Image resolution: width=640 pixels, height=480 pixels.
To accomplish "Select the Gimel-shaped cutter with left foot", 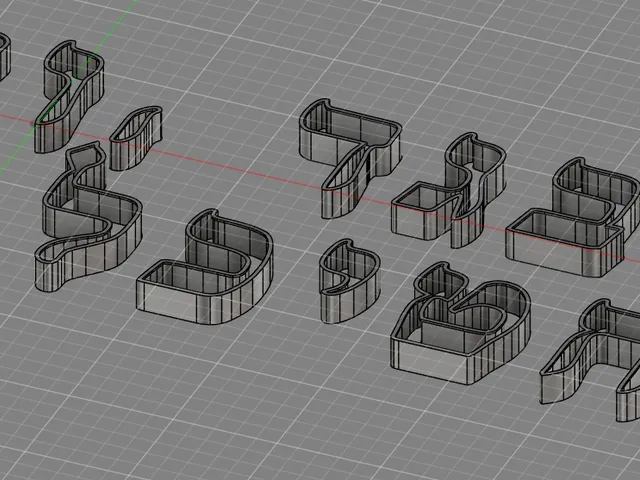I will (x=449, y=190).
